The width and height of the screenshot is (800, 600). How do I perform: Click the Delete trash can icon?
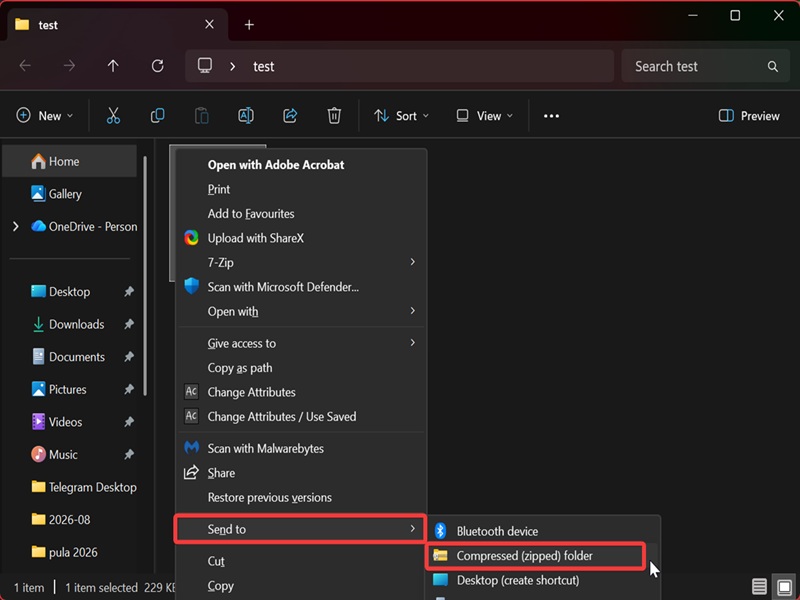tap(334, 116)
